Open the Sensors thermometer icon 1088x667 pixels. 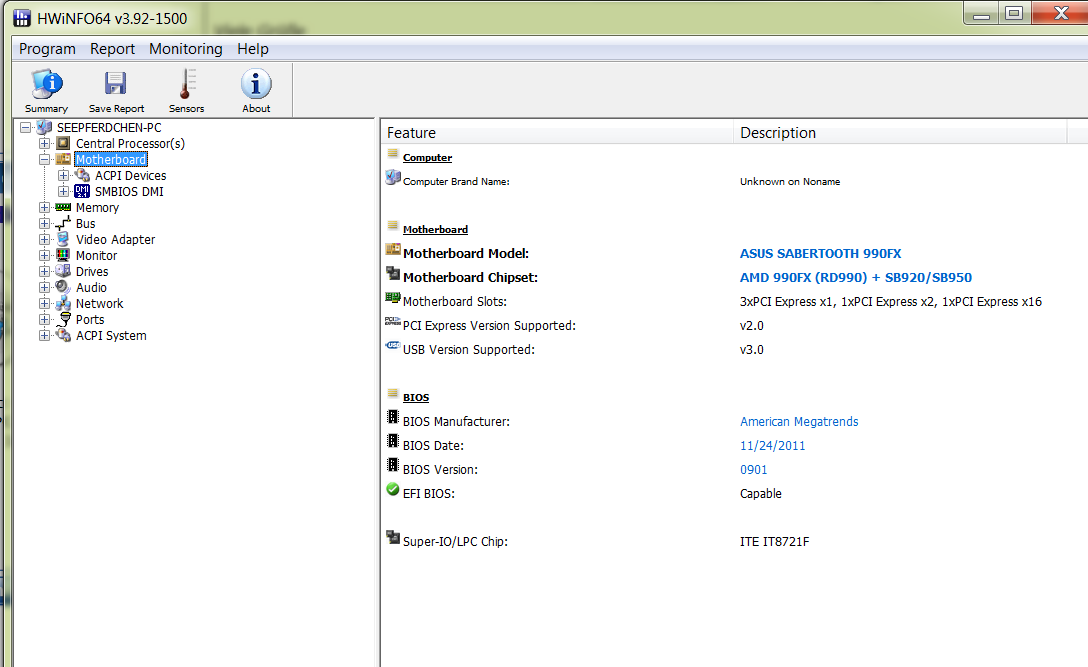(186, 84)
